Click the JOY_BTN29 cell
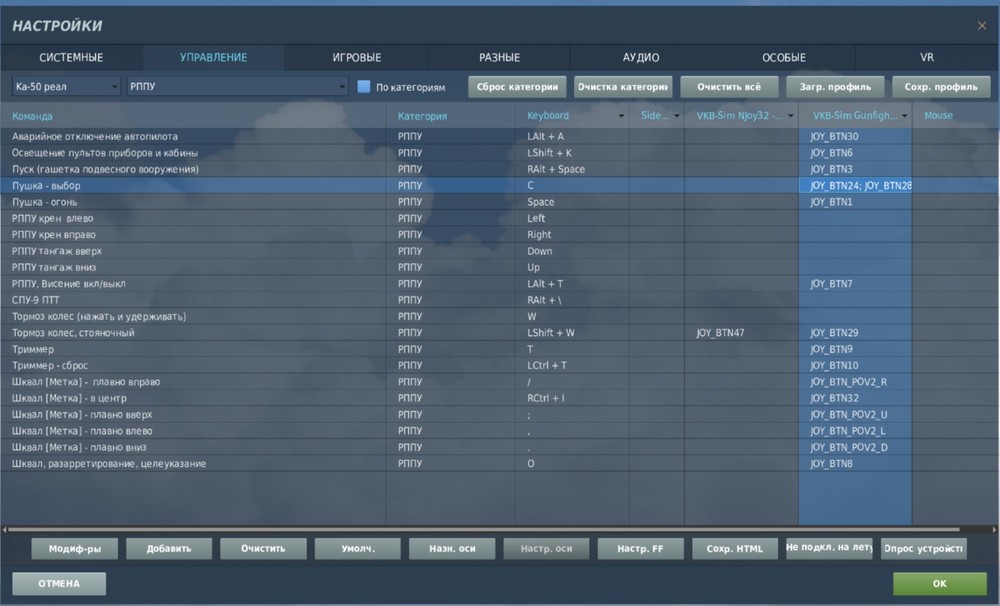This screenshot has height=606, width=1000. point(855,333)
